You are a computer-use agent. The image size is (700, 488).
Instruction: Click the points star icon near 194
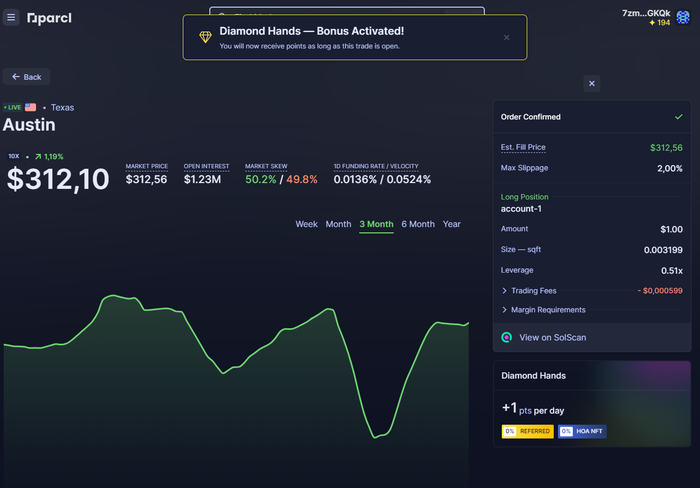652,22
